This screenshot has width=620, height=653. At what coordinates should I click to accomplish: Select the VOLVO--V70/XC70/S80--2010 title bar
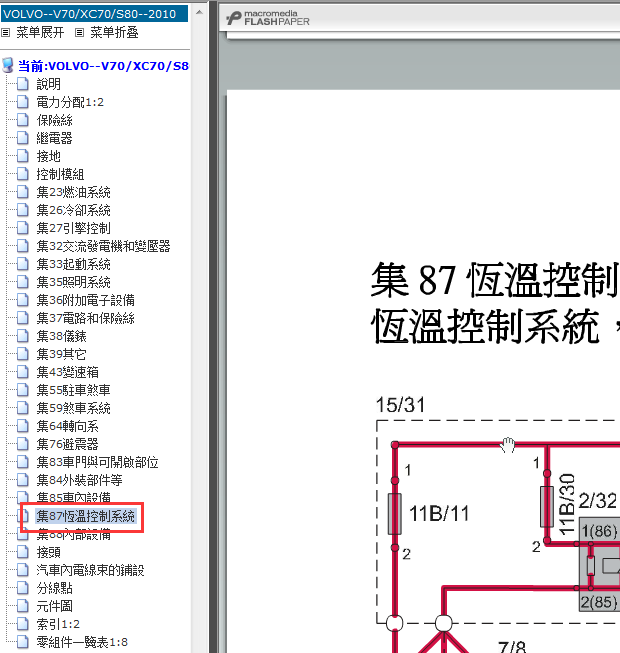click(x=95, y=14)
